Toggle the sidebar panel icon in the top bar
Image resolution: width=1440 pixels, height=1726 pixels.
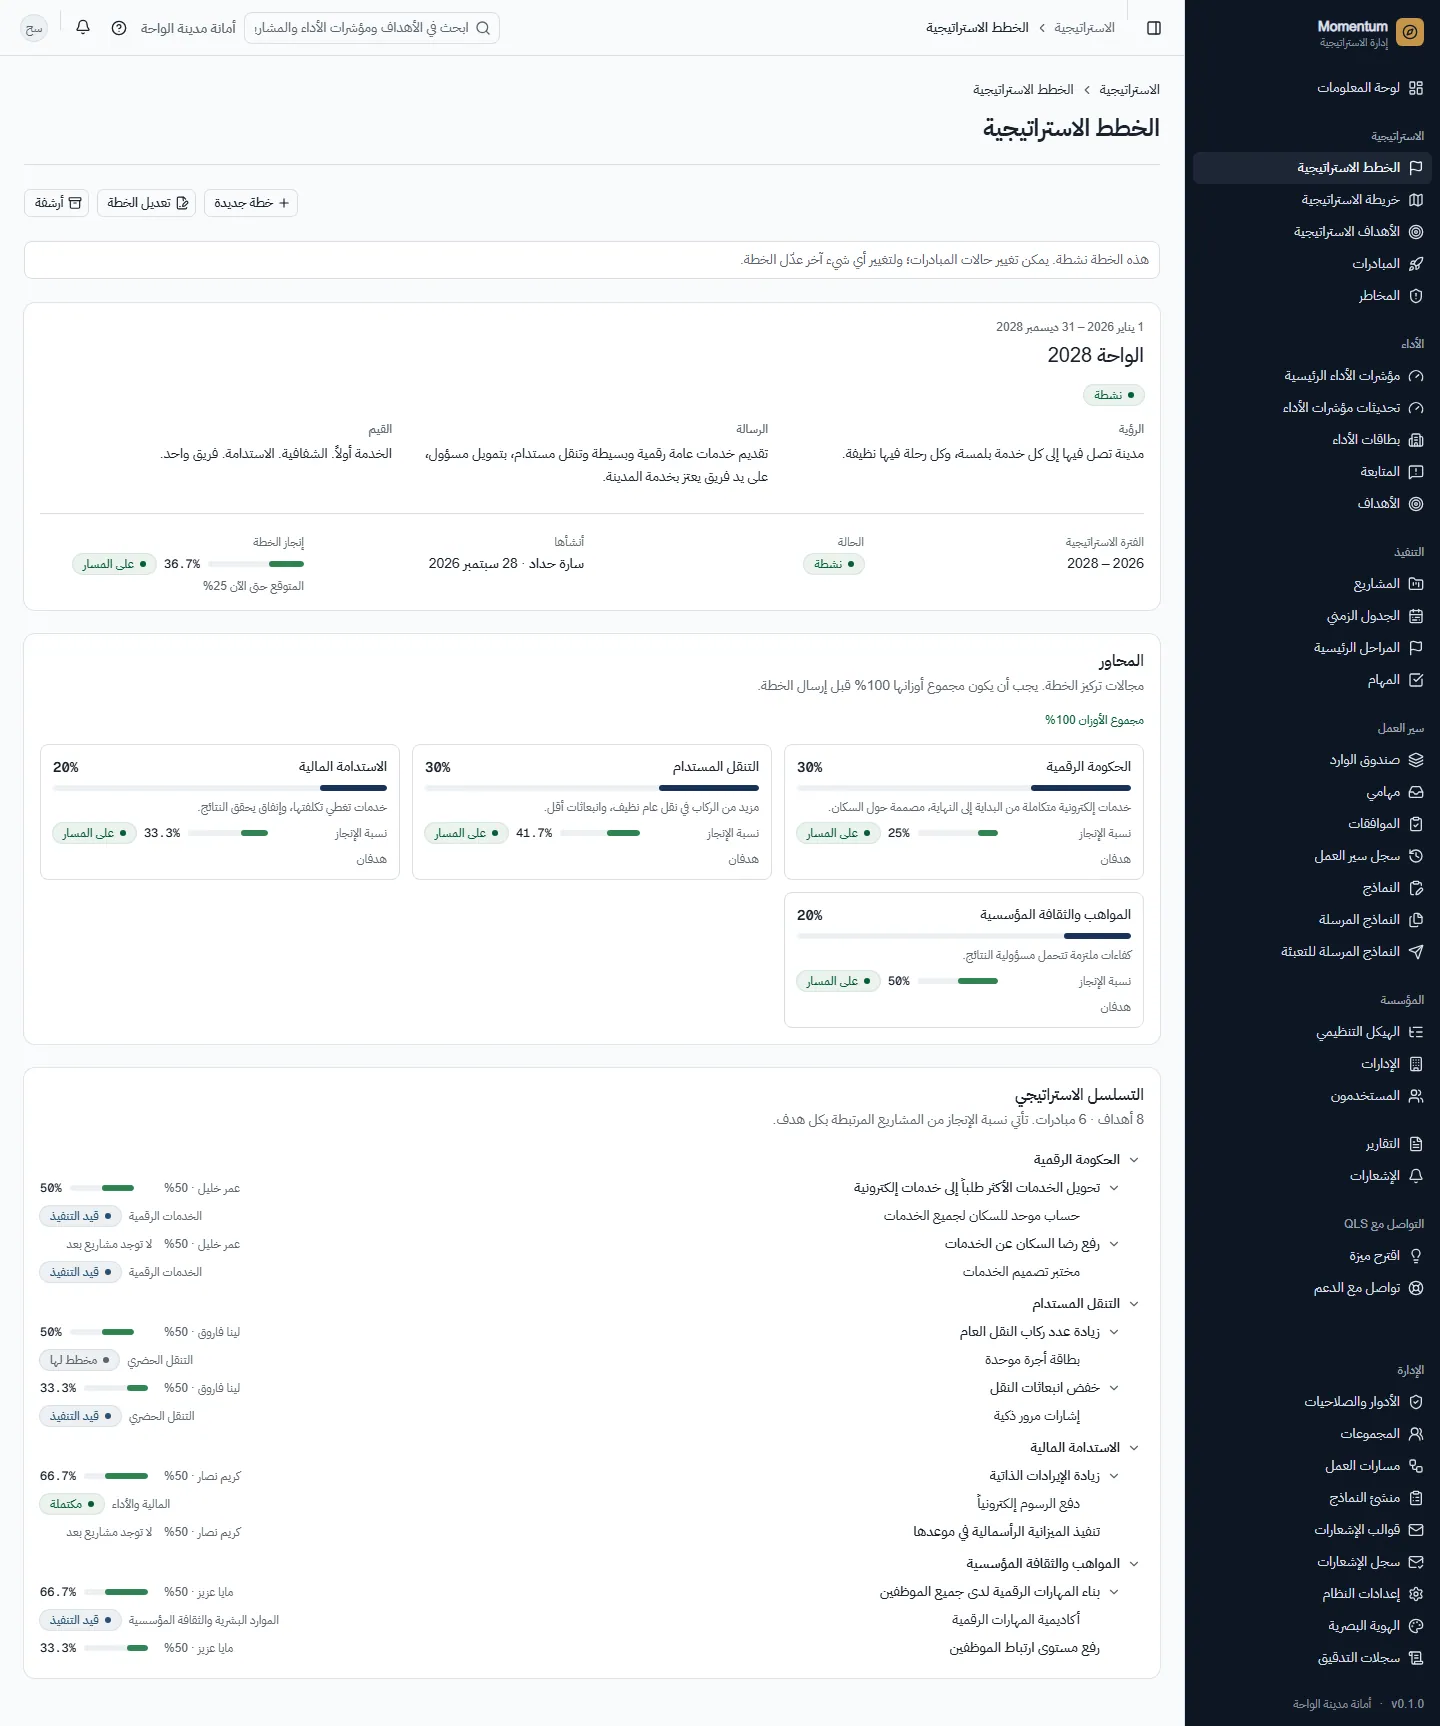(1154, 28)
